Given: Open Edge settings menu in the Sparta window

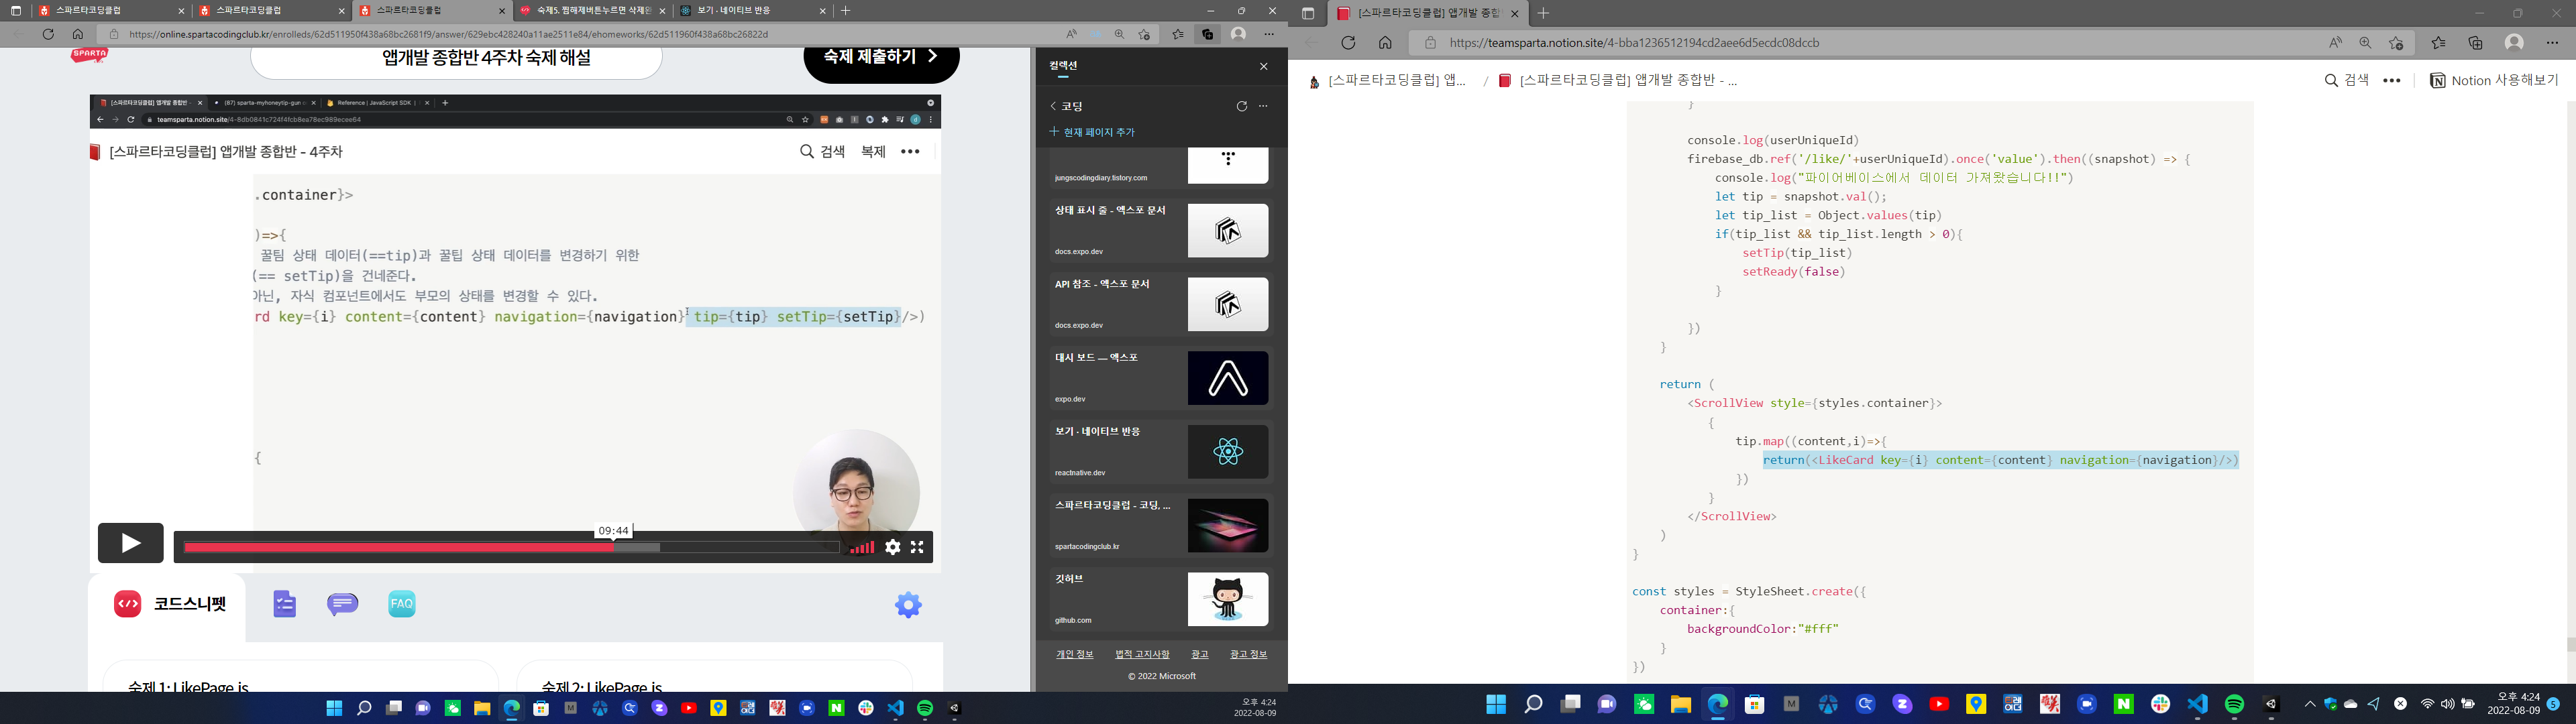Looking at the screenshot, I should click(1269, 34).
